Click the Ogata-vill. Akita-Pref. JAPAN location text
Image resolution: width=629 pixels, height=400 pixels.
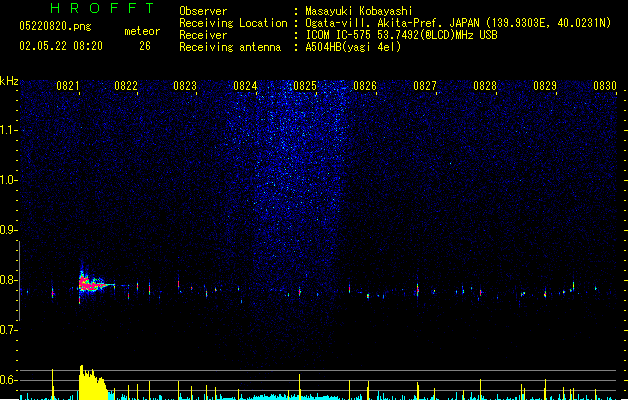coord(458,23)
